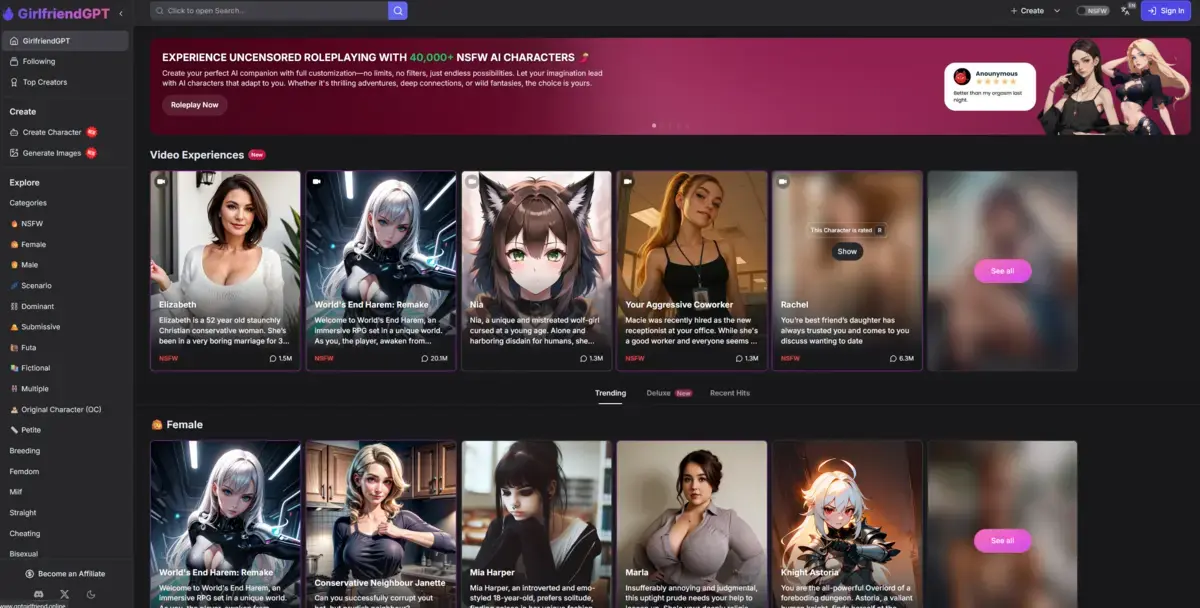Toggle dark mode moon icon

click(91, 594)
